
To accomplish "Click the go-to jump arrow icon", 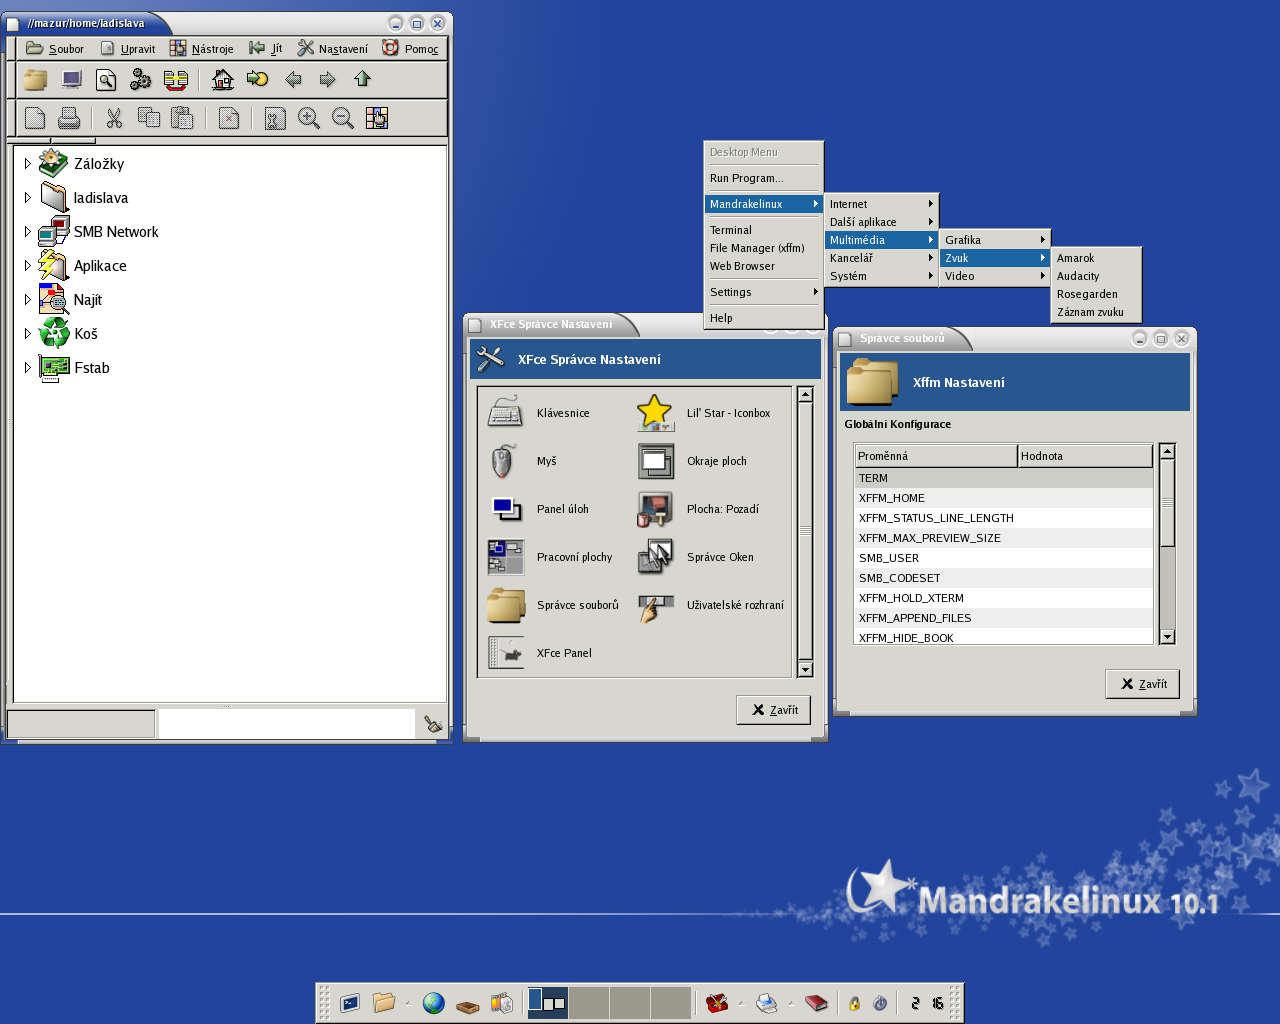I will [x=258, y=80].
